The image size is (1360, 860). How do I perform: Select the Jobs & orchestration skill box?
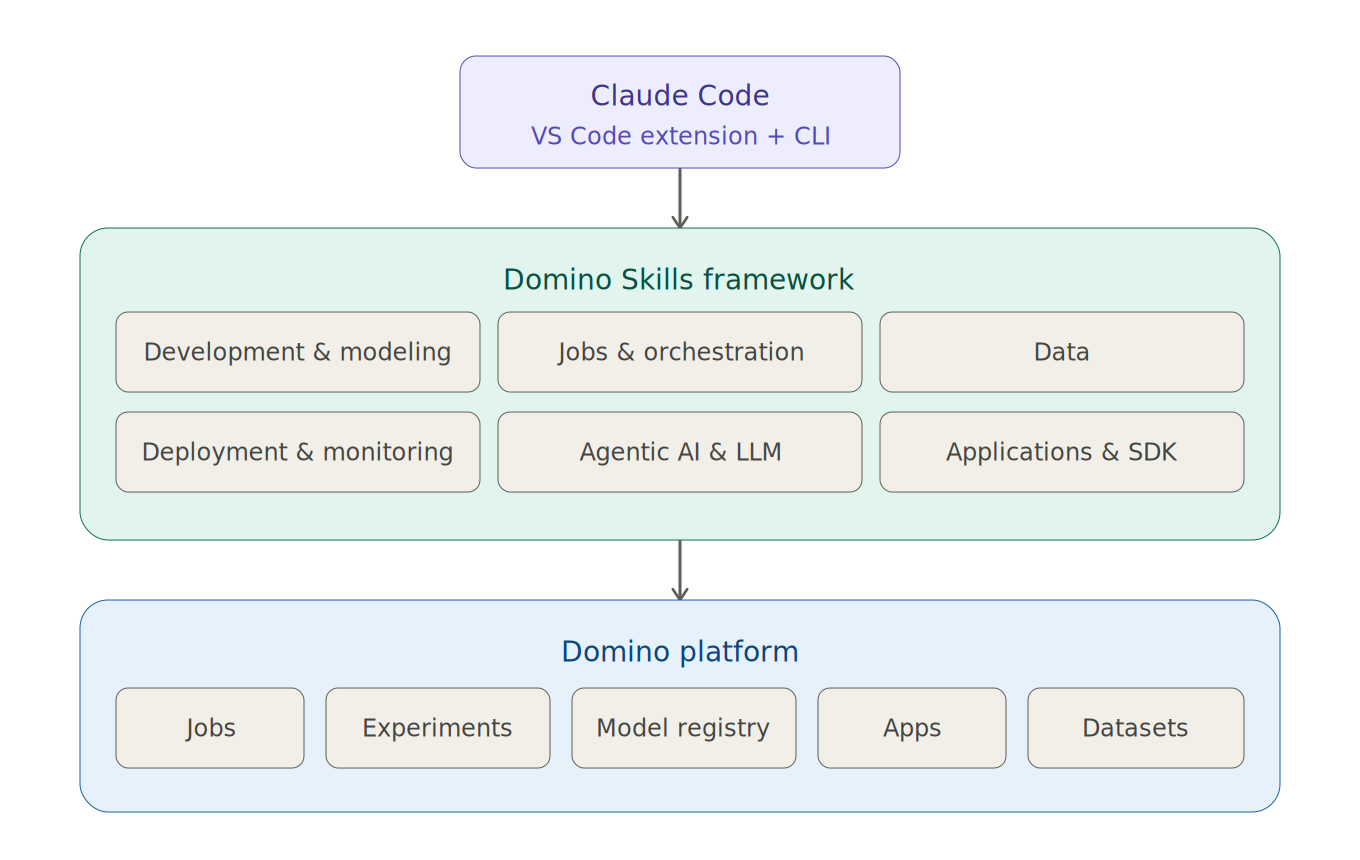point(680,352)
